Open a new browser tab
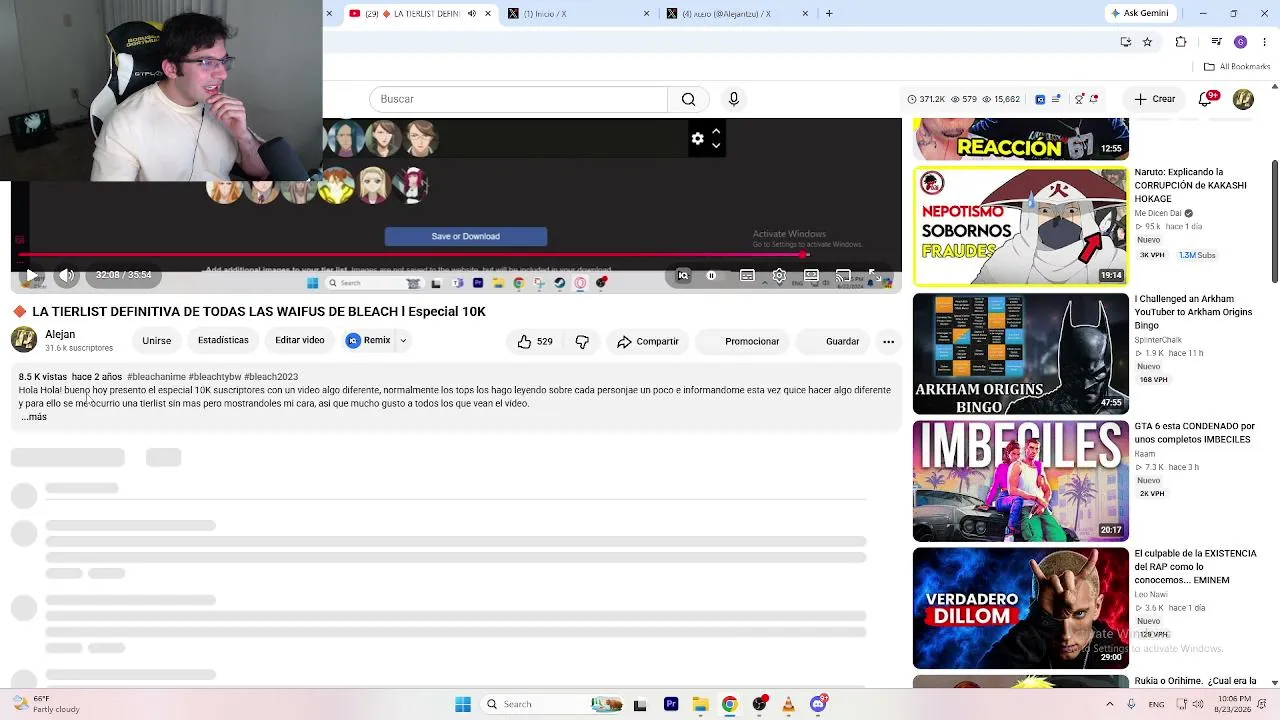This screenshot has width=1280, height=720. pos(829,14)
